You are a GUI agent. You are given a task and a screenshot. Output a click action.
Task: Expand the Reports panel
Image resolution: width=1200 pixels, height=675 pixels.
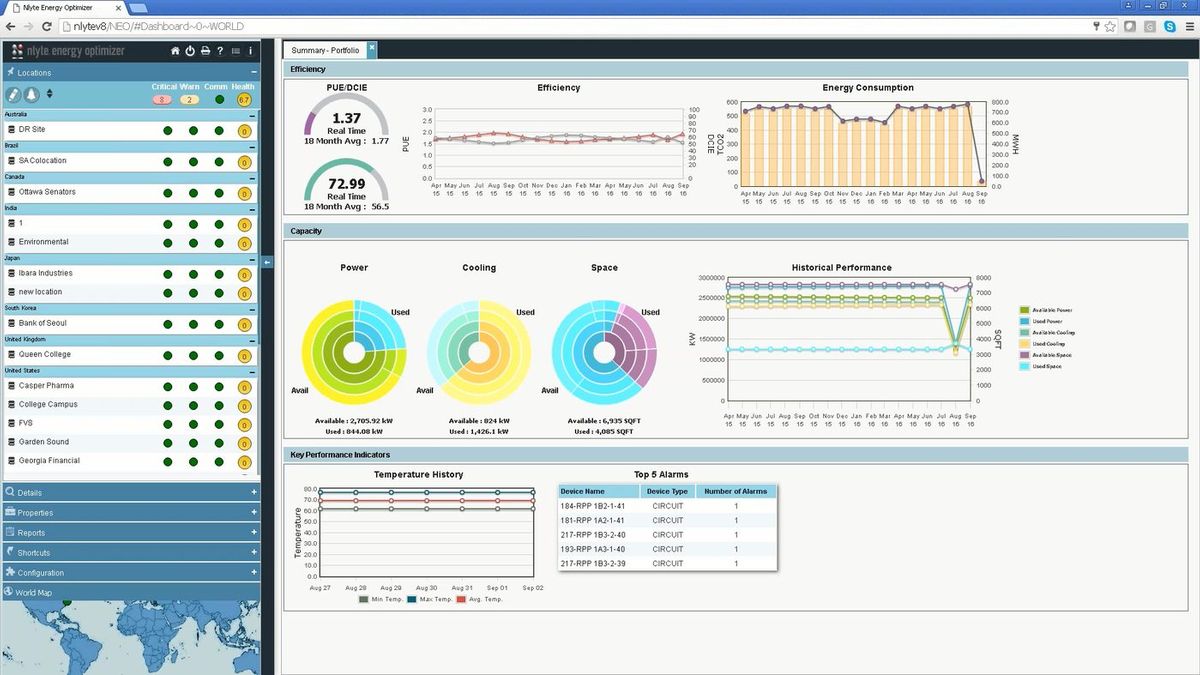click(x=130, y=532)
